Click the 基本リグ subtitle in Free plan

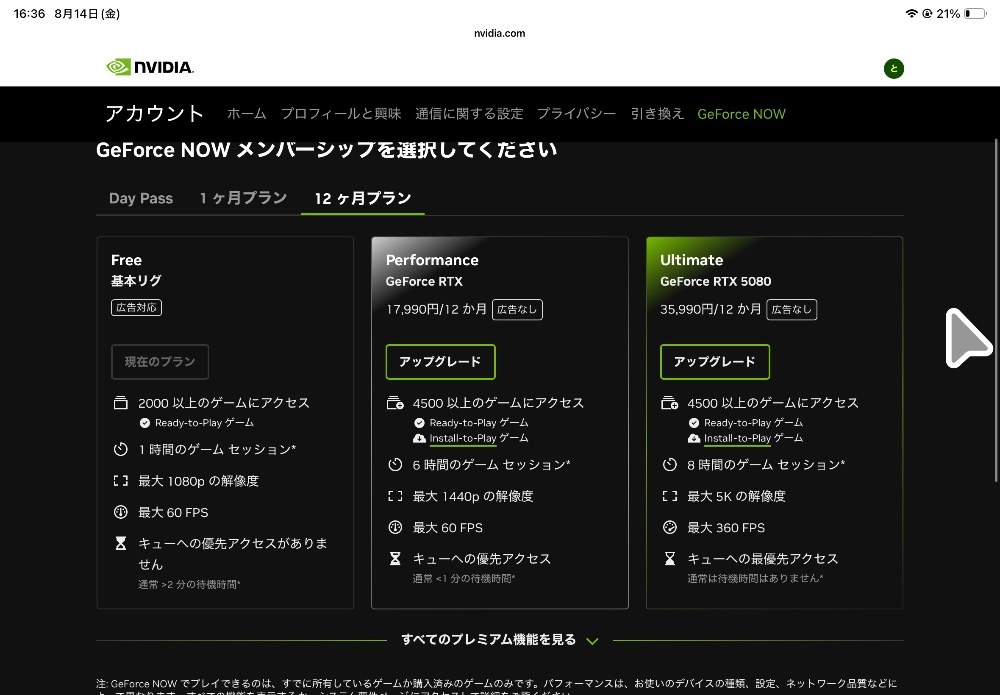[x=136, y=281]
